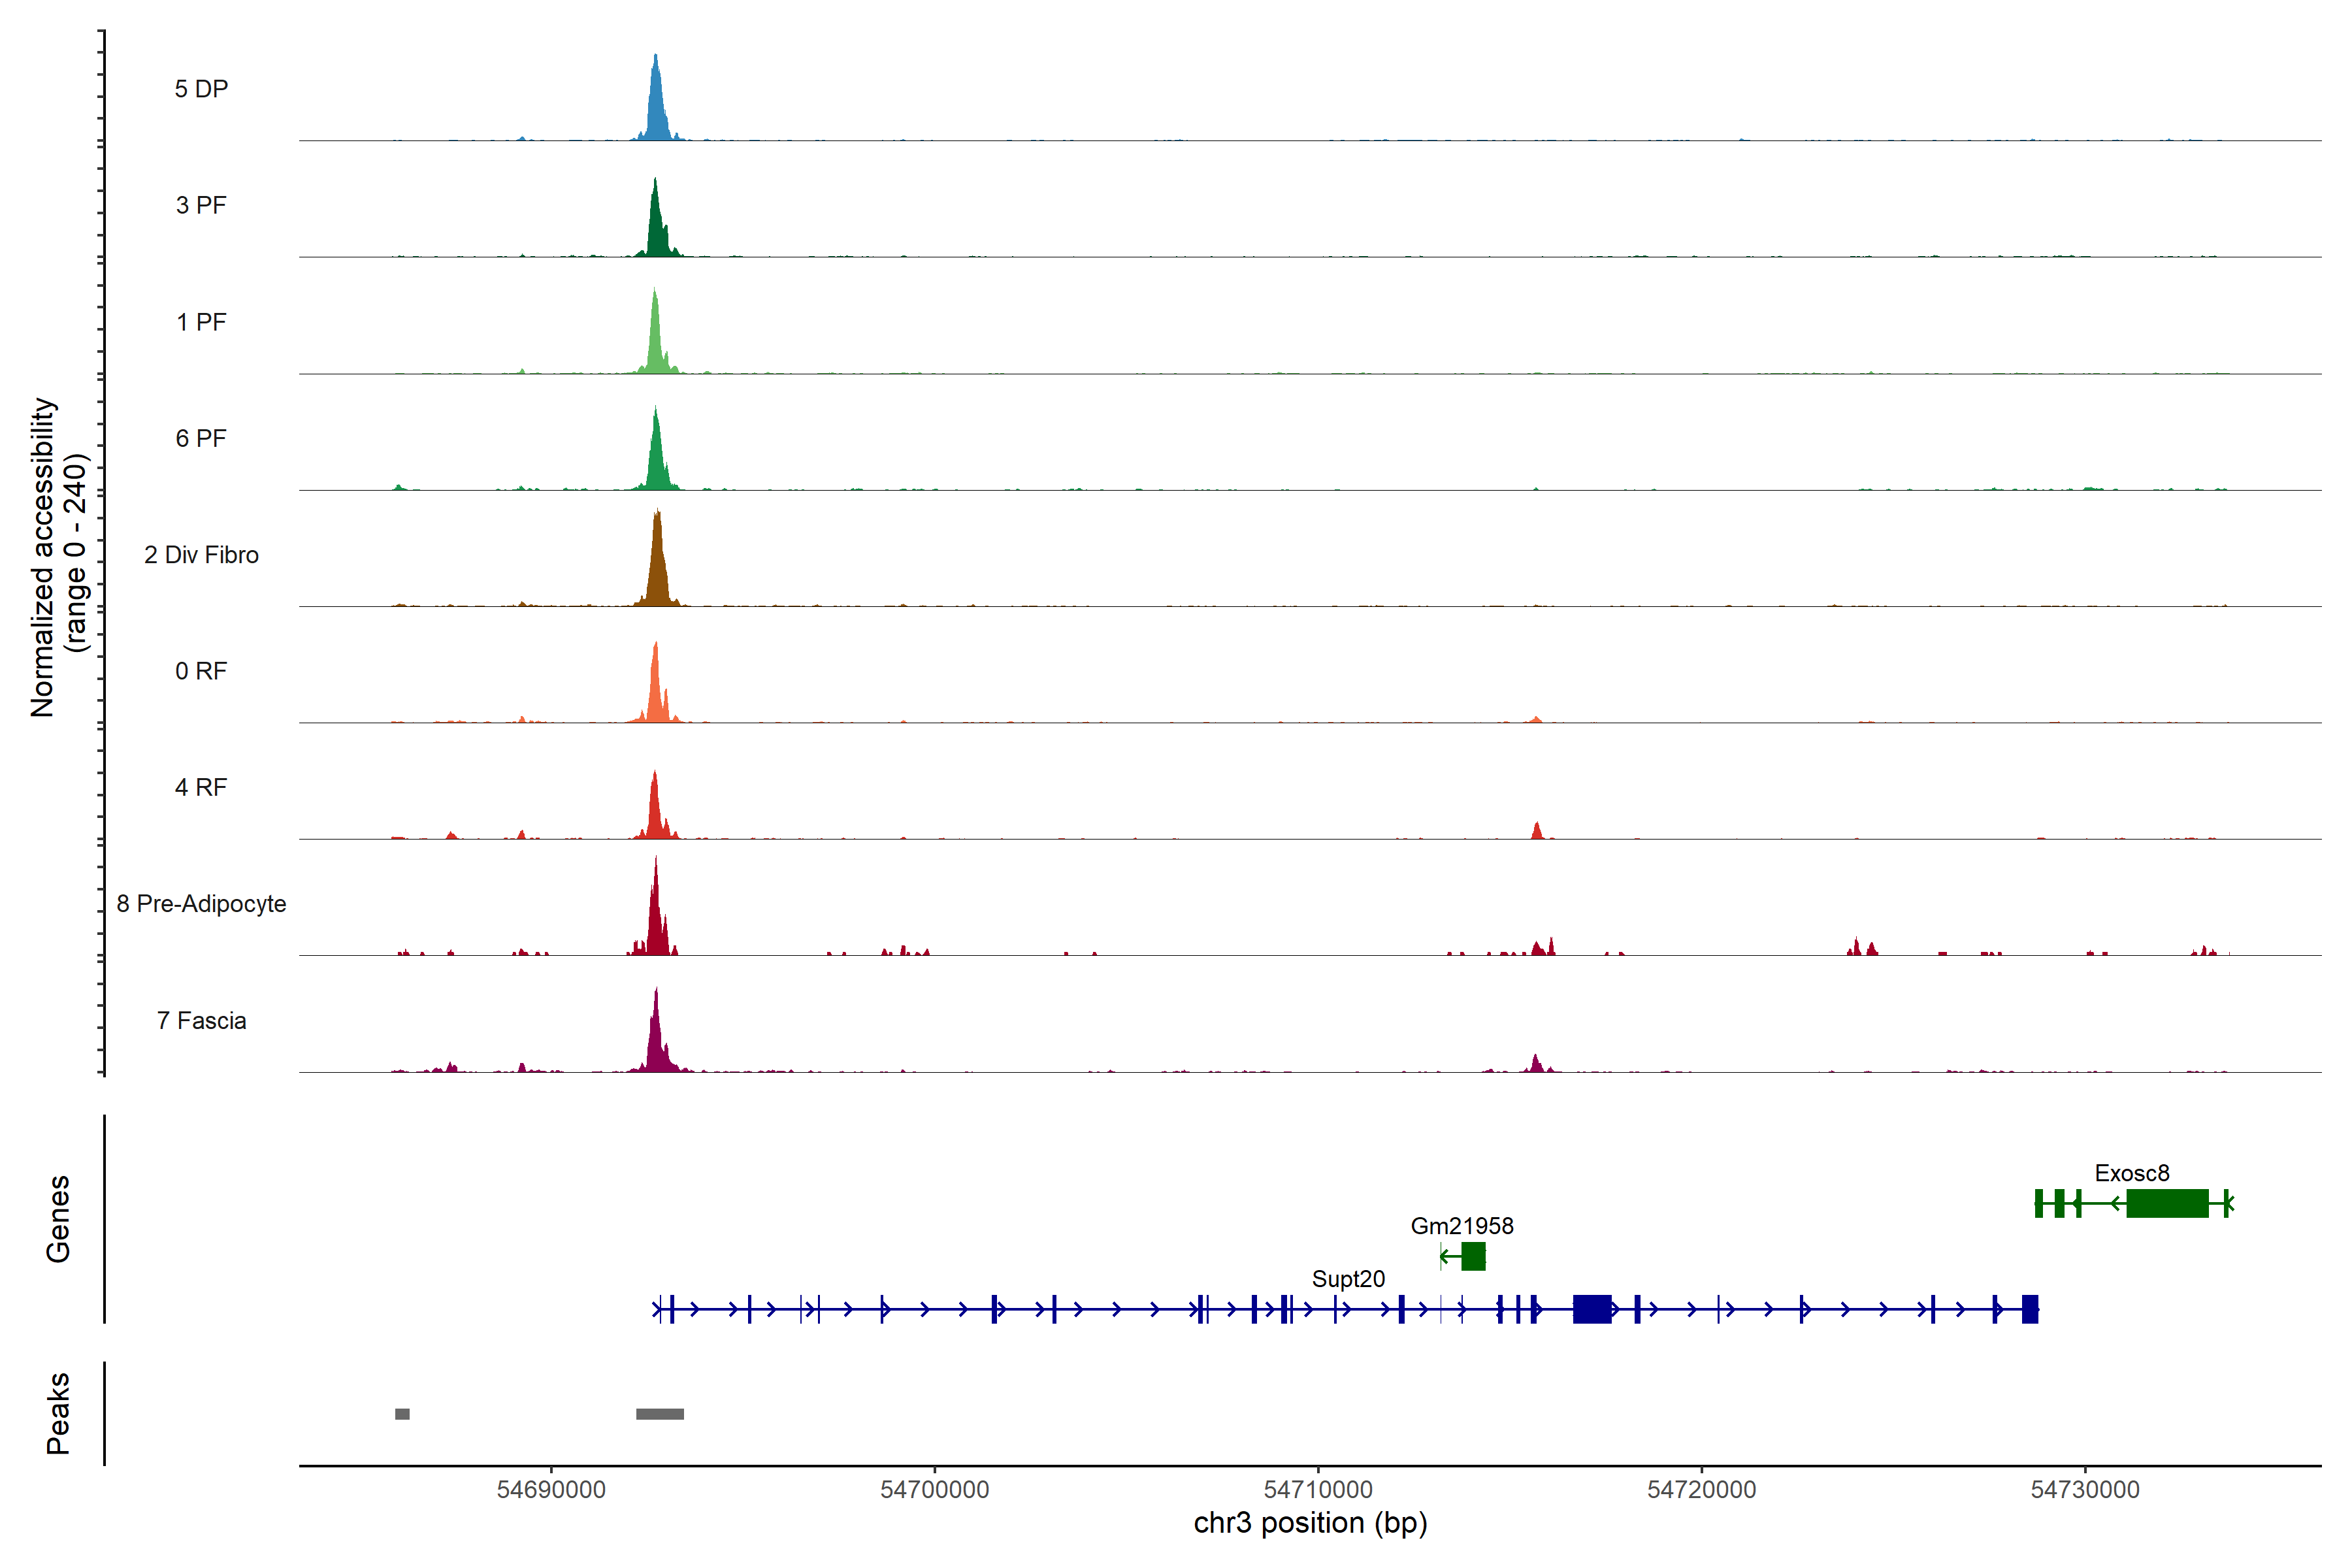Click the green Gm21958 exon box

coord(1473,1256)
